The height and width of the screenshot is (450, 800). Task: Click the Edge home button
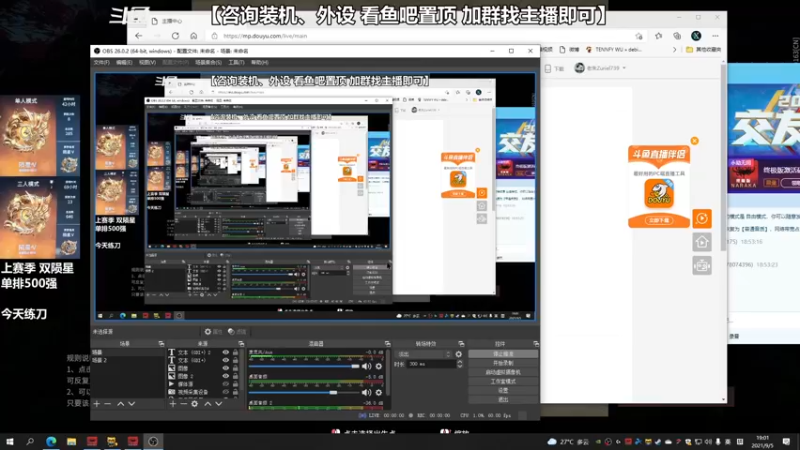pos(193,36)
